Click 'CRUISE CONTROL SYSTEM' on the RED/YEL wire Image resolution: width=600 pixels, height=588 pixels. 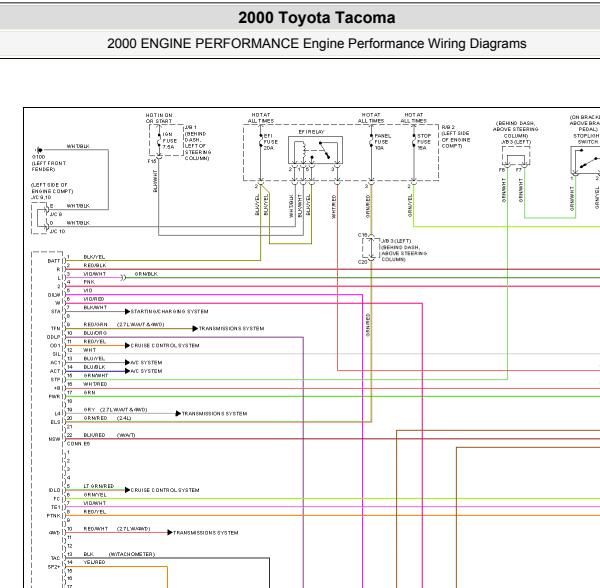coord(165,345)
